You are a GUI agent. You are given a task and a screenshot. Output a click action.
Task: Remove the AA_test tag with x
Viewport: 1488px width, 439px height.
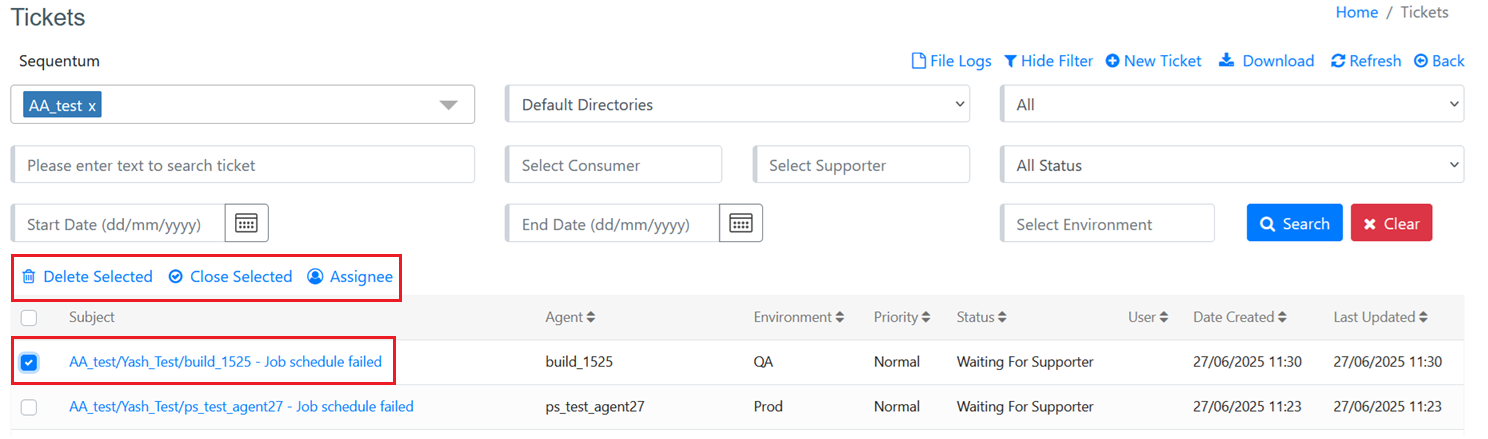click(x=92, y=106)
